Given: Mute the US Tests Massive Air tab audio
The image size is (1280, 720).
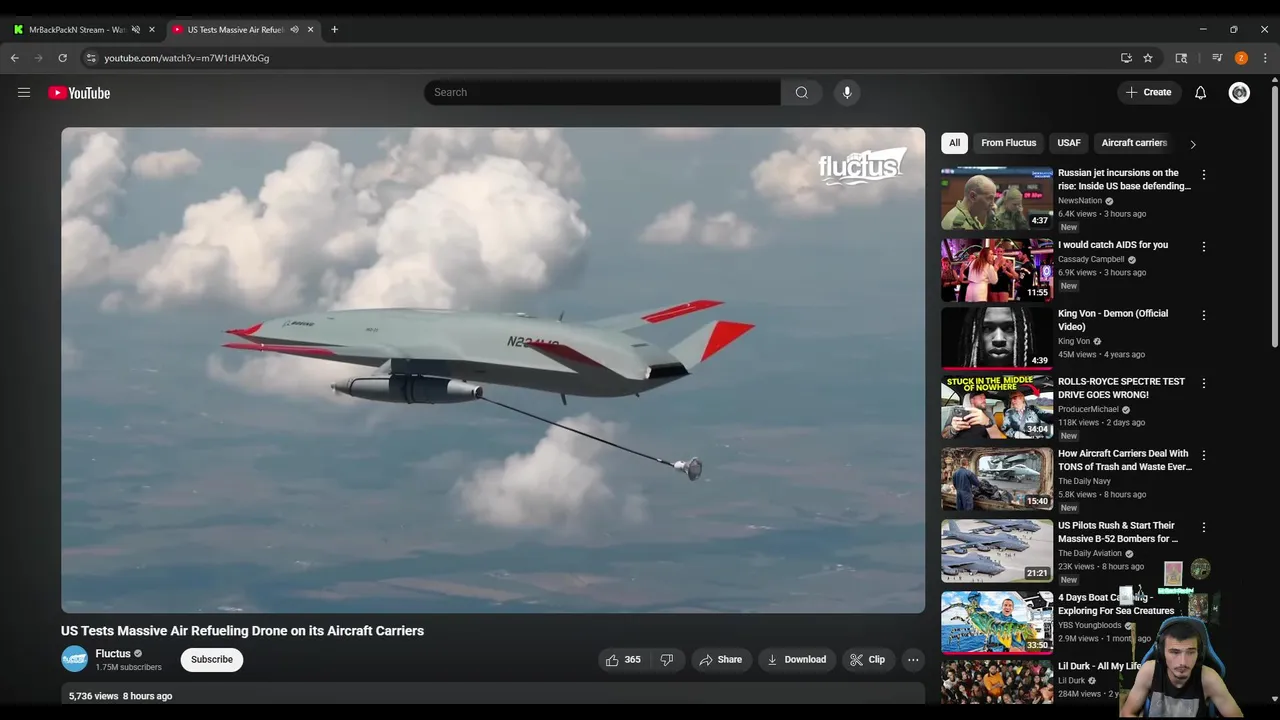Looking at the screenshot, I should point(294,29).
